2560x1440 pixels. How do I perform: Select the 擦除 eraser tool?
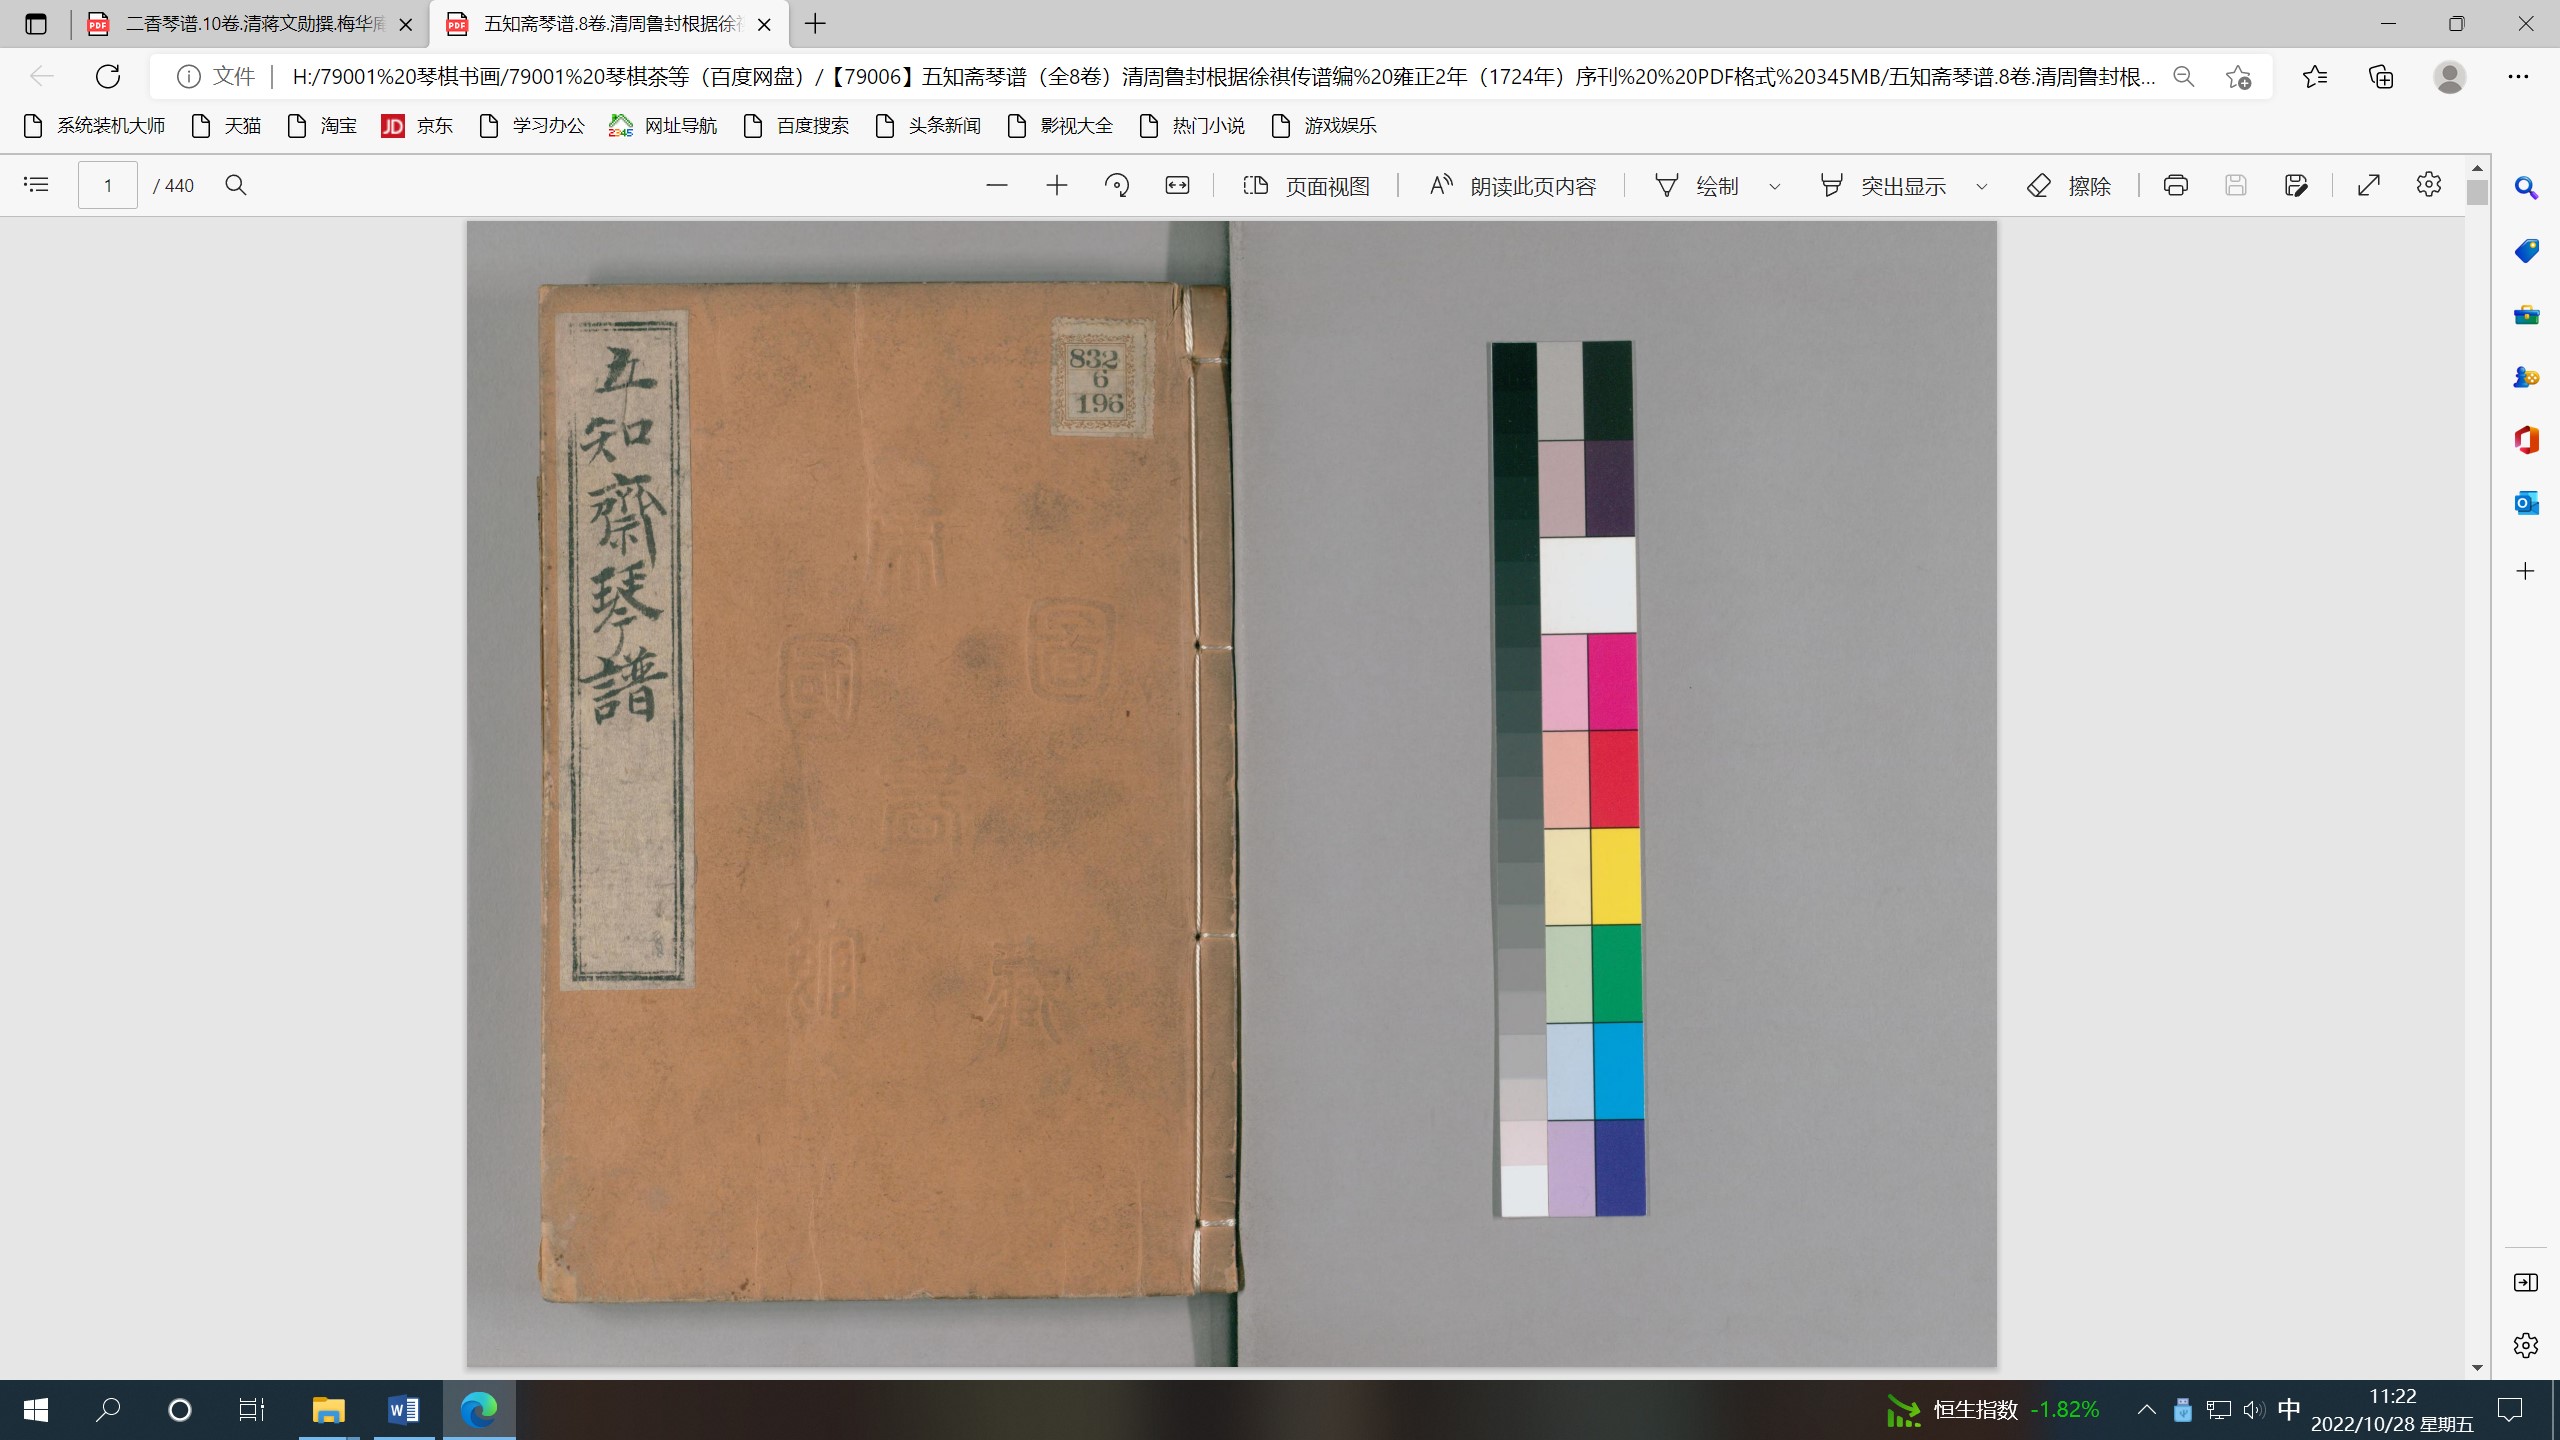coord(2069,186)
